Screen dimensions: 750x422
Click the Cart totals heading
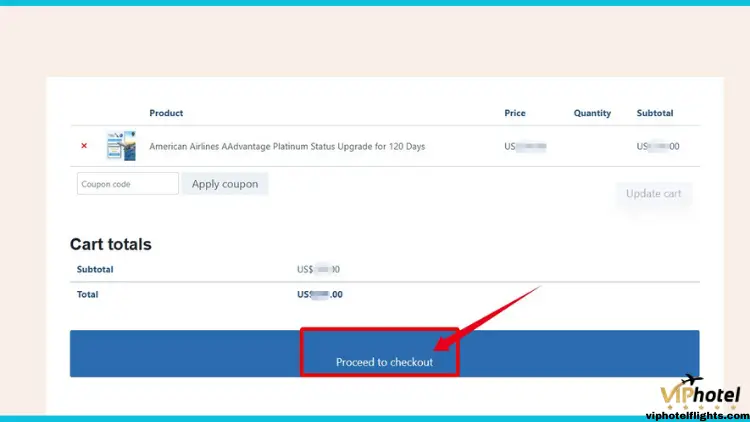[110, 244]
